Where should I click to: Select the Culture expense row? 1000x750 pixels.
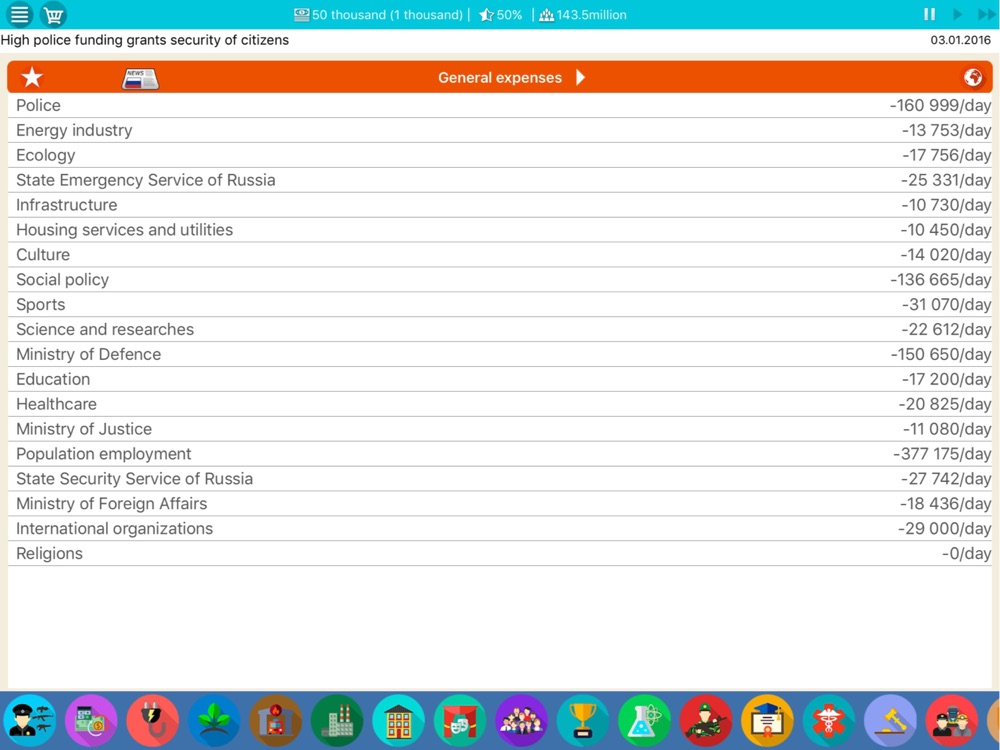coord(500,254)
